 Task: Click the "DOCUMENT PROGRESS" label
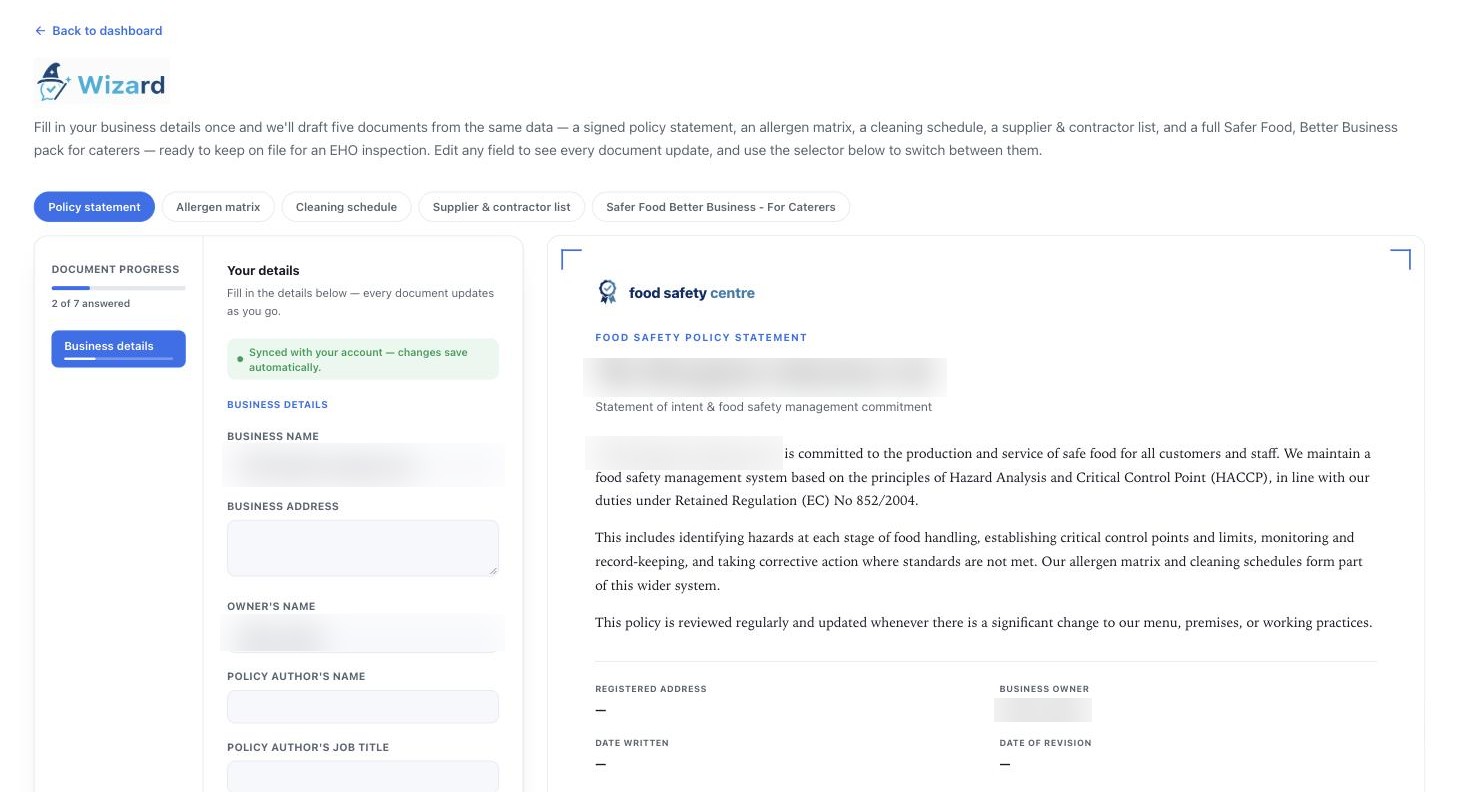coord(115,270)
